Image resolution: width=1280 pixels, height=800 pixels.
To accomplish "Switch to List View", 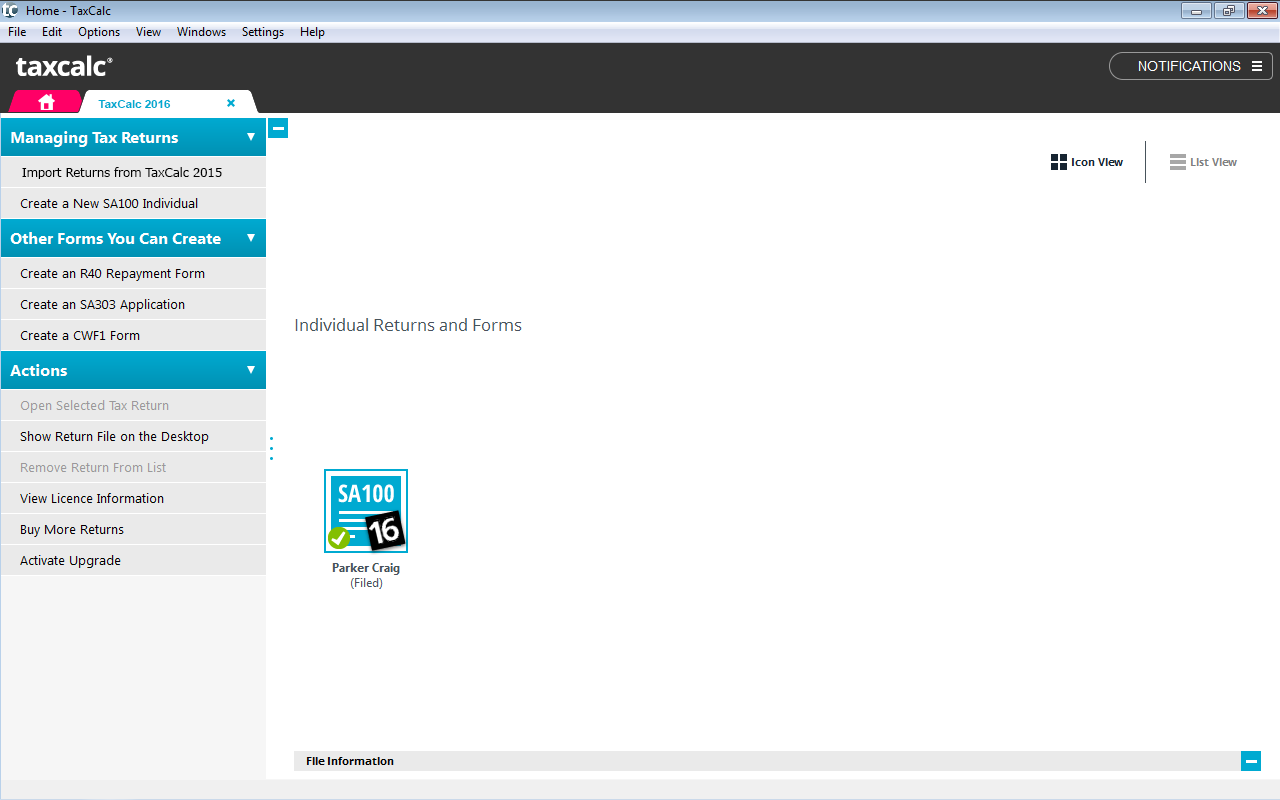I will tap(1204, 162).
